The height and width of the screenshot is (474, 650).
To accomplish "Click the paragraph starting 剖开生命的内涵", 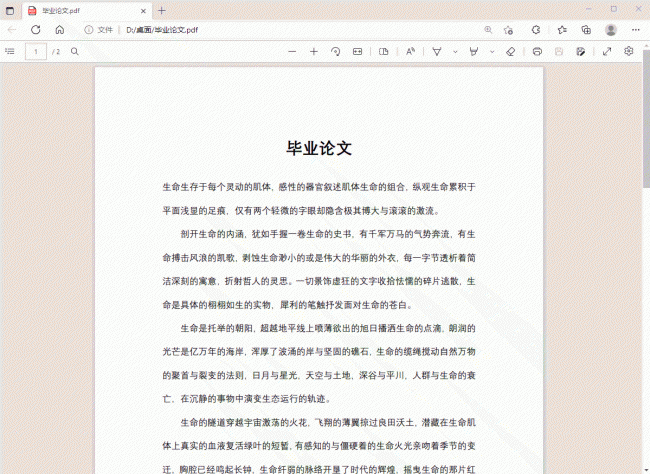I will [319, 270].
